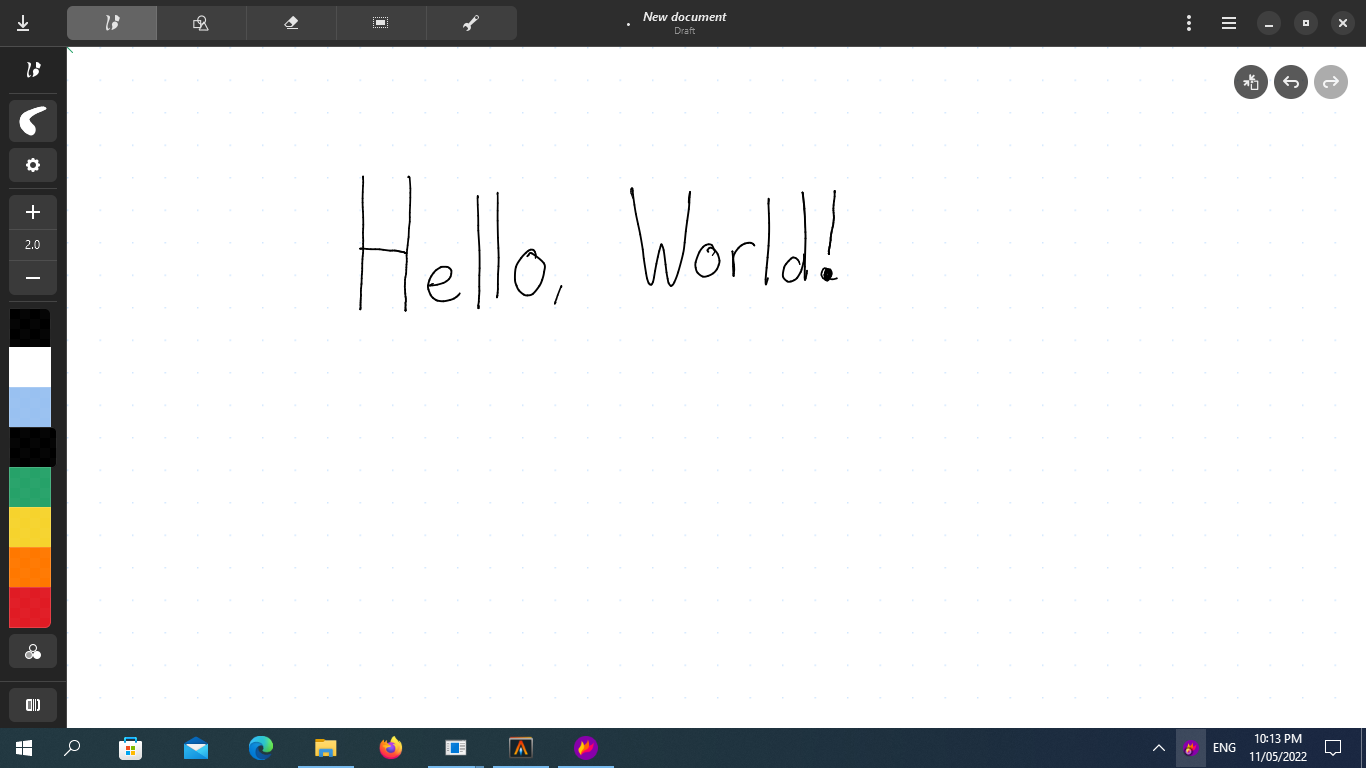Save the document with the download icon
Image resolution: width=1366 pixels, height=768 pixels.
pyautogui.click(x=23, y=23)
